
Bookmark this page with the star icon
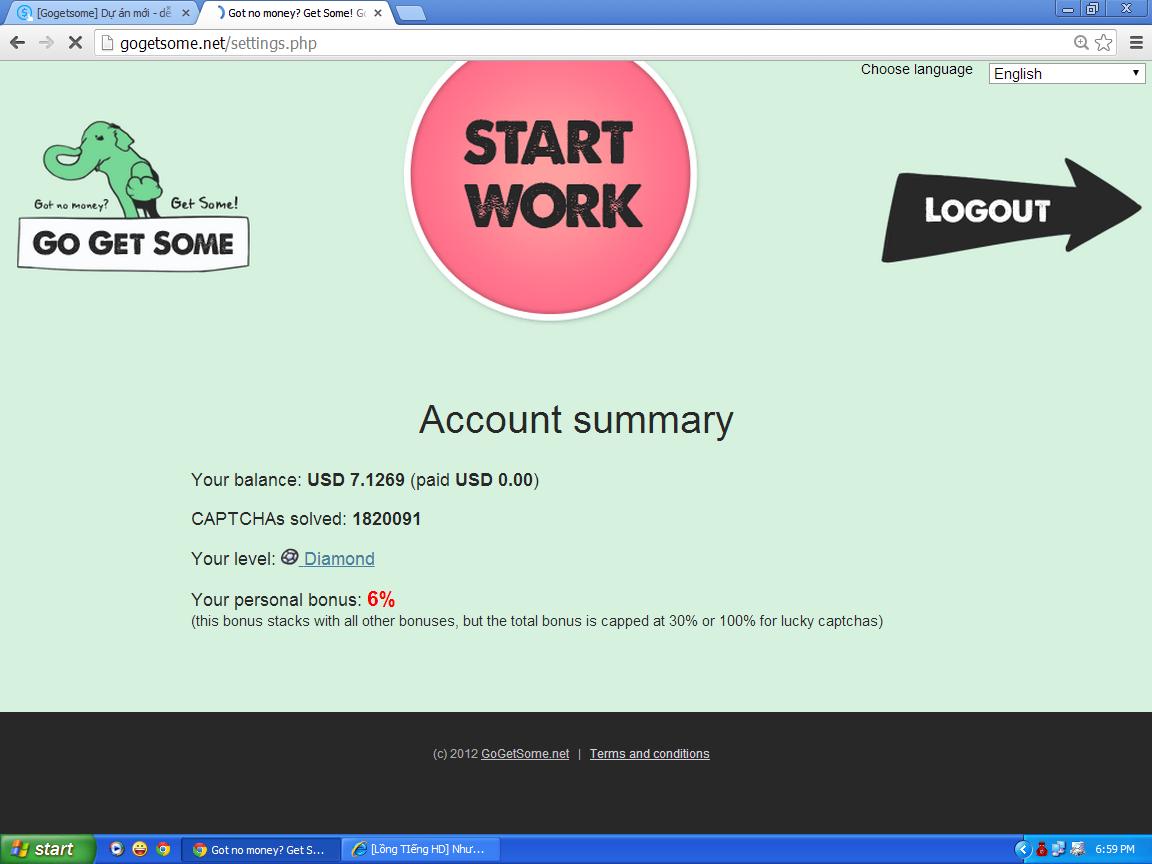[x=1104, y=43]
